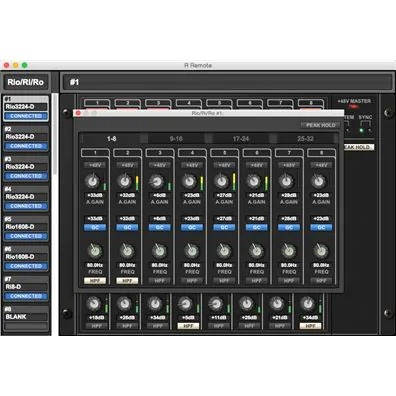Click channel 1 analog gain knob
Viewport: 396px width, 396px height.
click(x=92, y=181)
